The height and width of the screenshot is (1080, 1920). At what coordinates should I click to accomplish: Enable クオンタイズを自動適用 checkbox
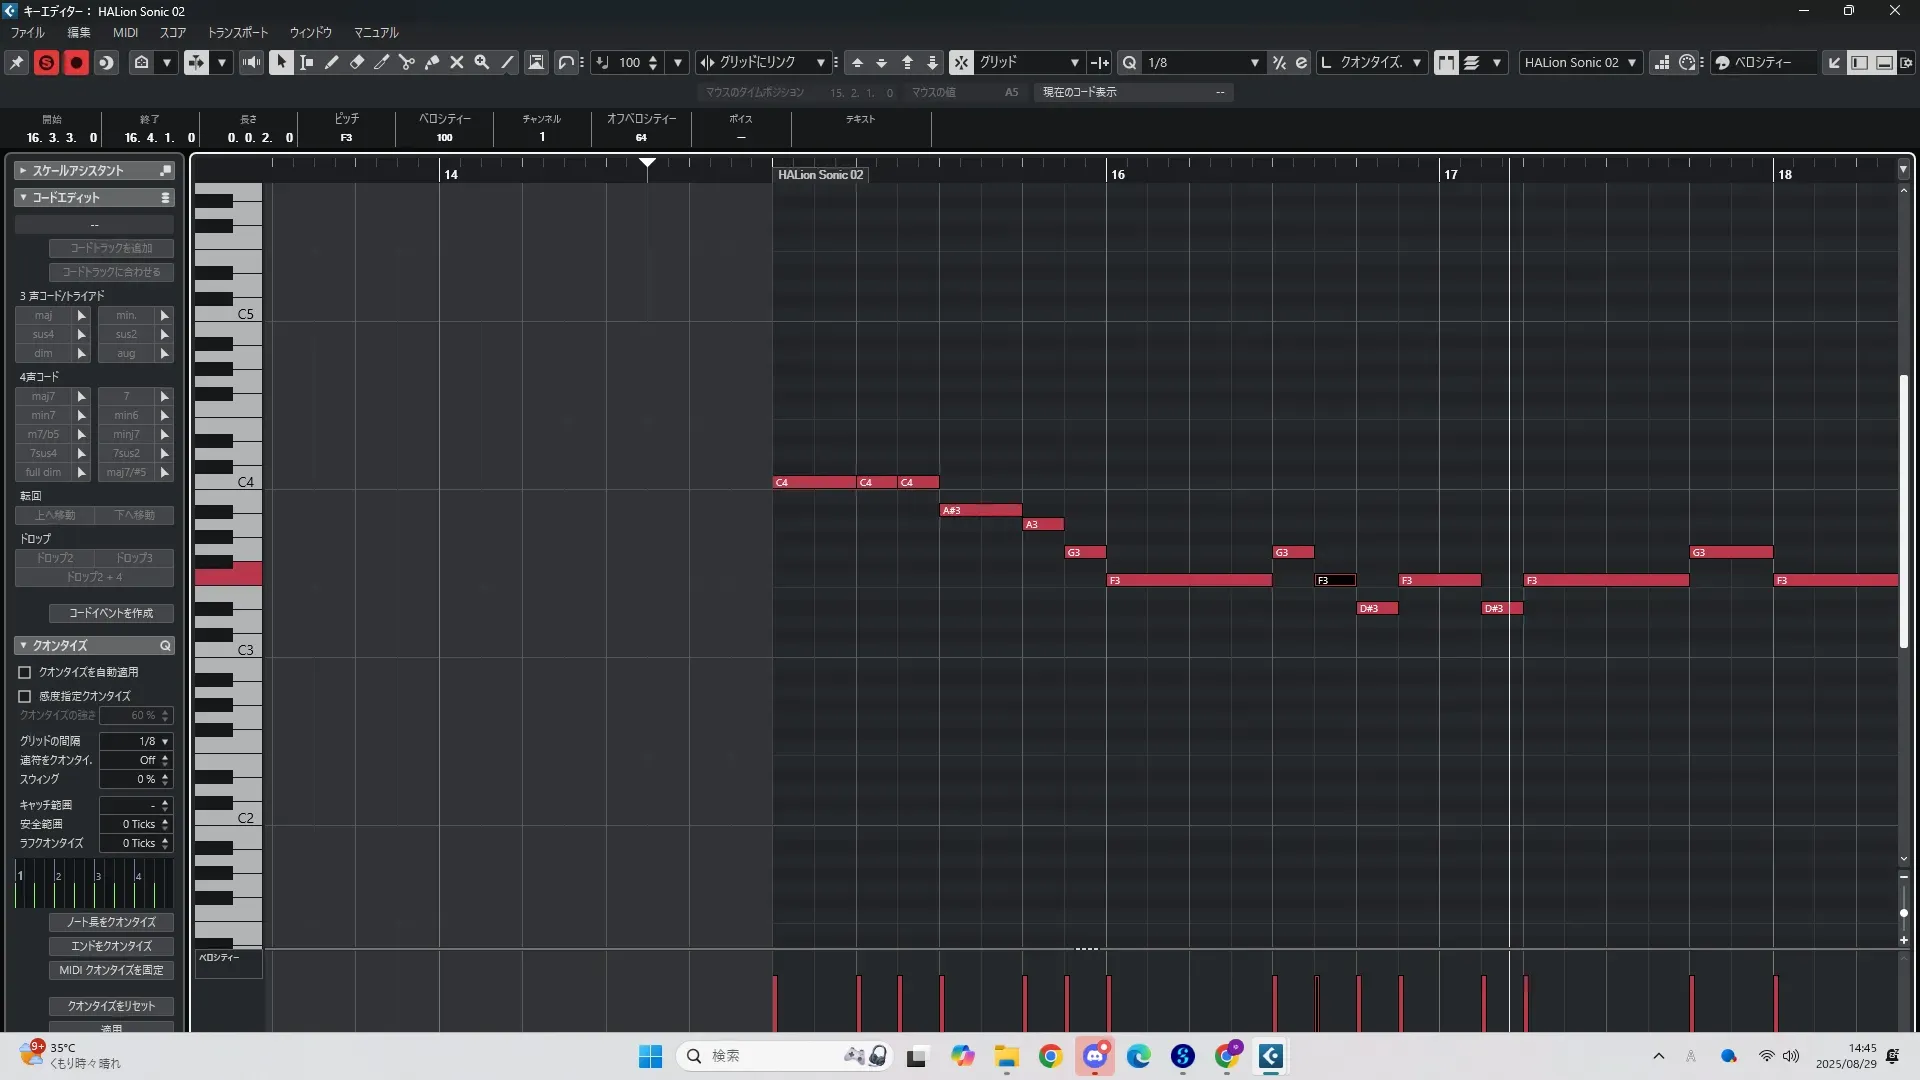(x=25, y=672)
